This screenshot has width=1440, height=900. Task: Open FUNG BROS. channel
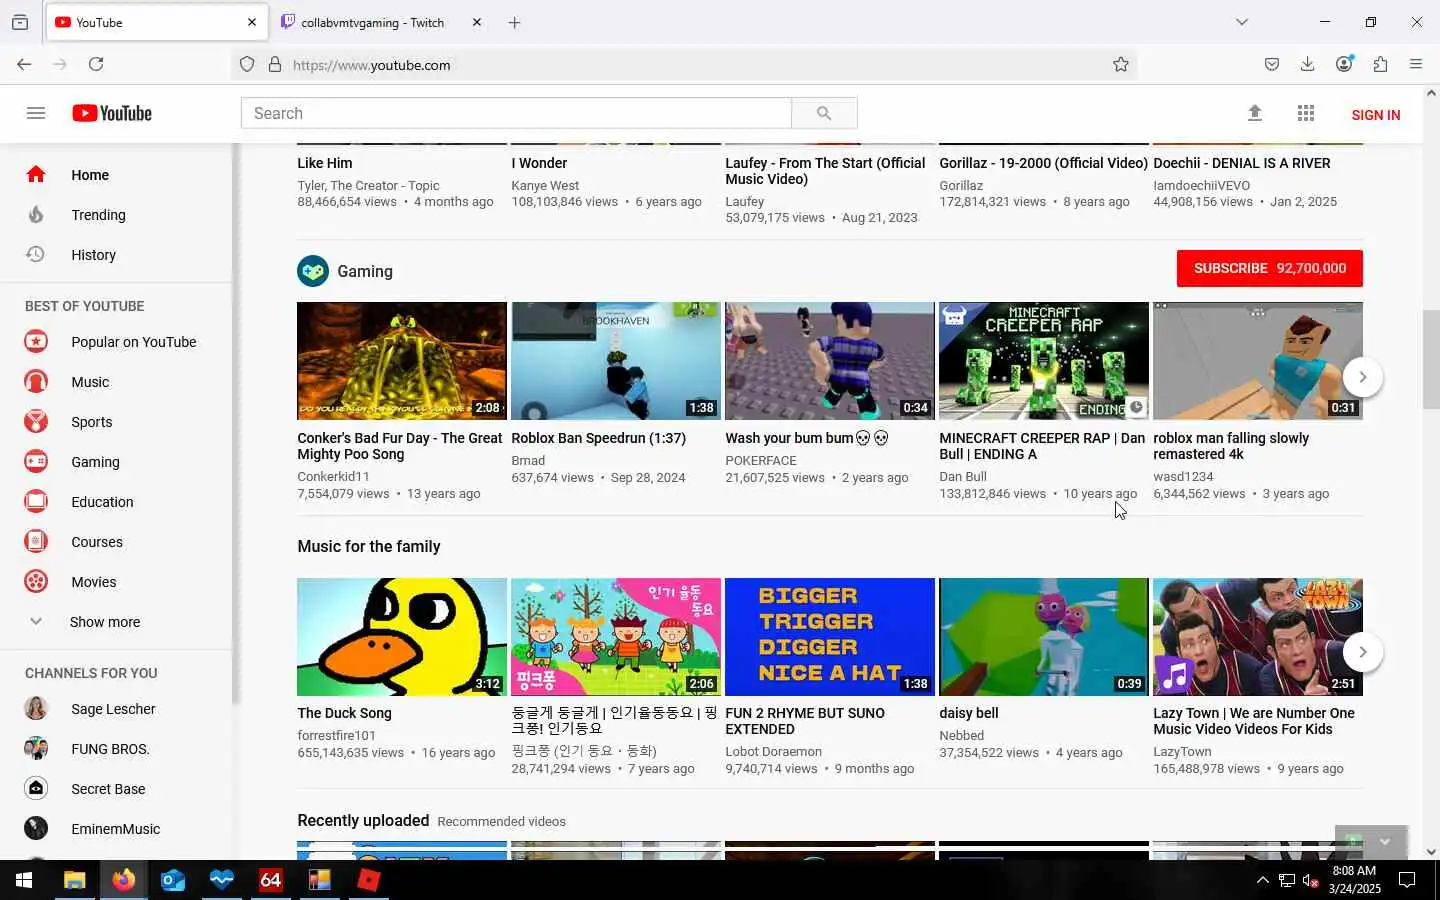coord(110,749)
